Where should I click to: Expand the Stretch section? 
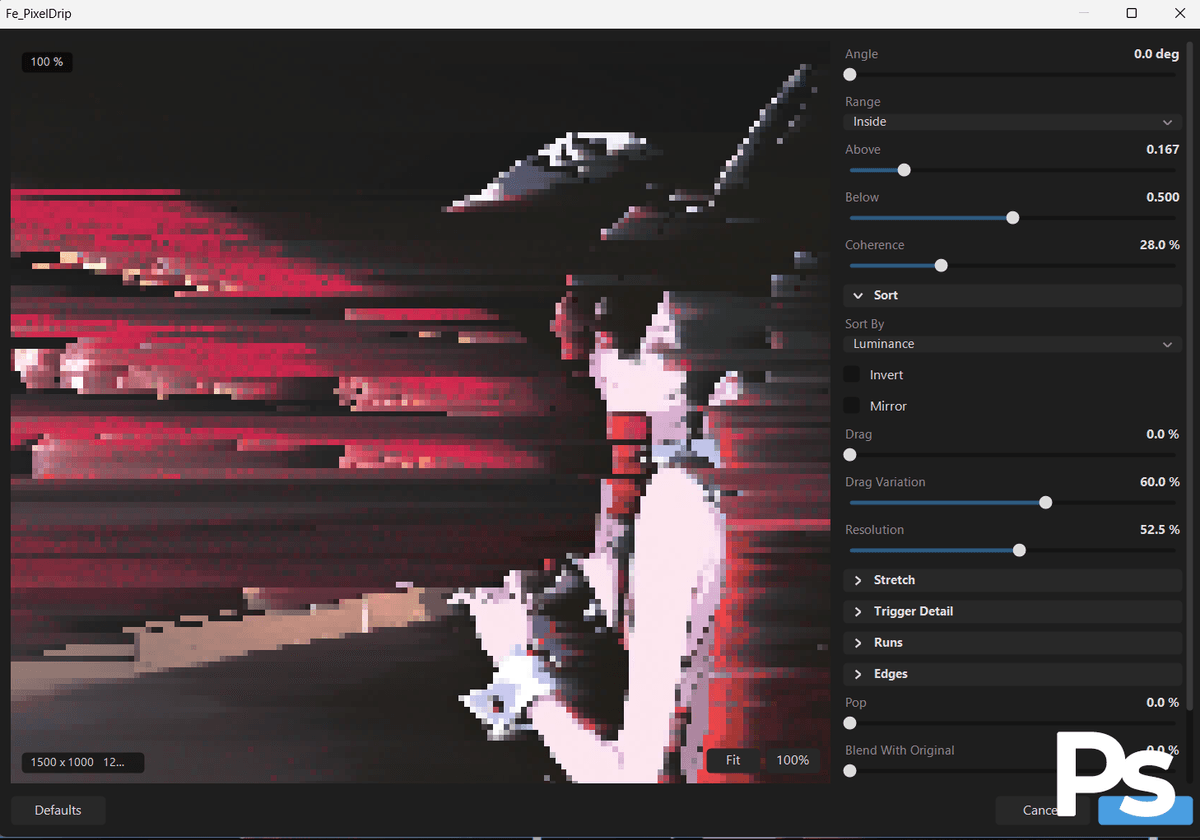coord(1012,580)
